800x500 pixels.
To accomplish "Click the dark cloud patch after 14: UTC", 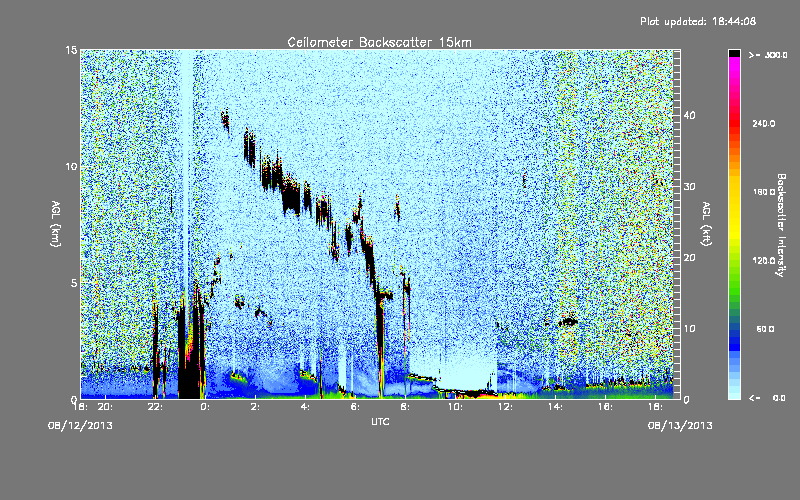I will click(x=568, y=322).
